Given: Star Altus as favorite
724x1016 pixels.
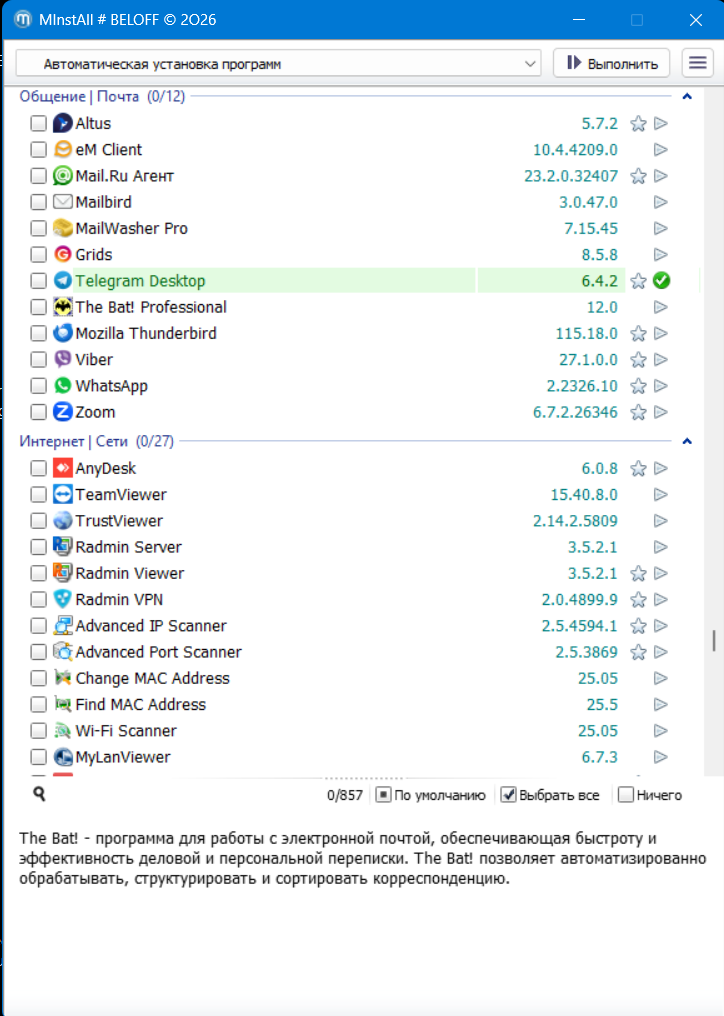Looking at the screenshot, I should (638, 123).
